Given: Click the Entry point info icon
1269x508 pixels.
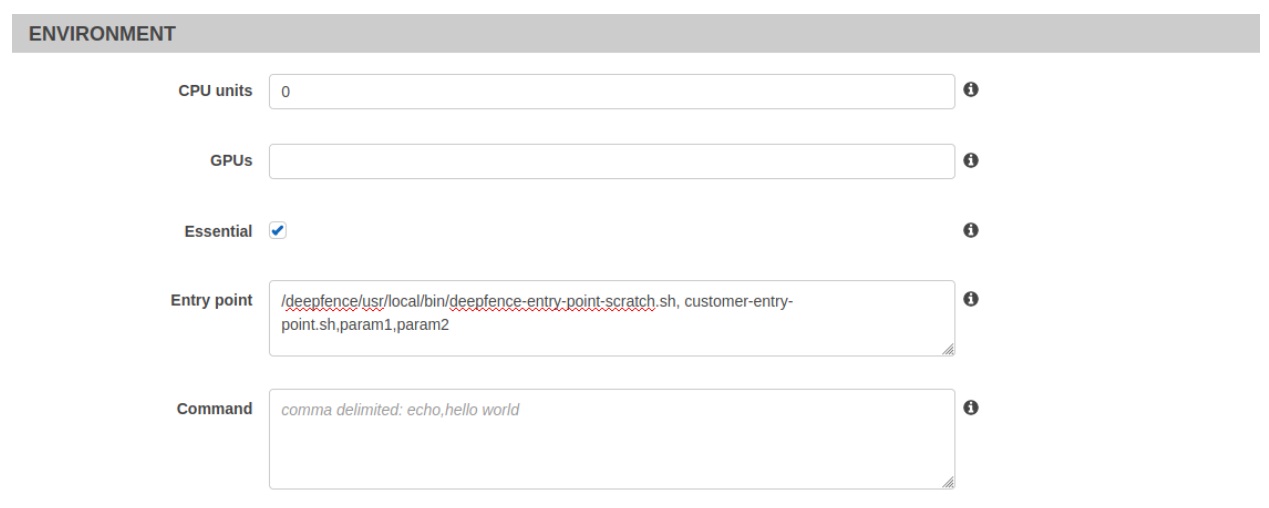Looking at the screenshot, I should click(969, 299).
